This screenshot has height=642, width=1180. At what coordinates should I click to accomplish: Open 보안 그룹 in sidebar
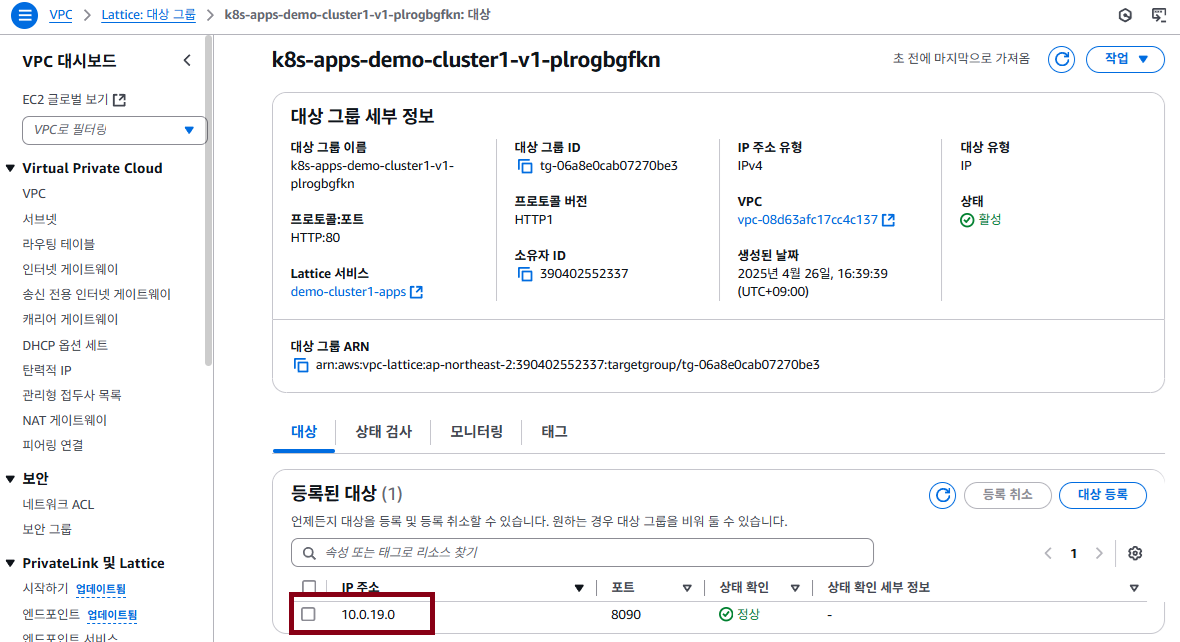click(x=47, y=530)
